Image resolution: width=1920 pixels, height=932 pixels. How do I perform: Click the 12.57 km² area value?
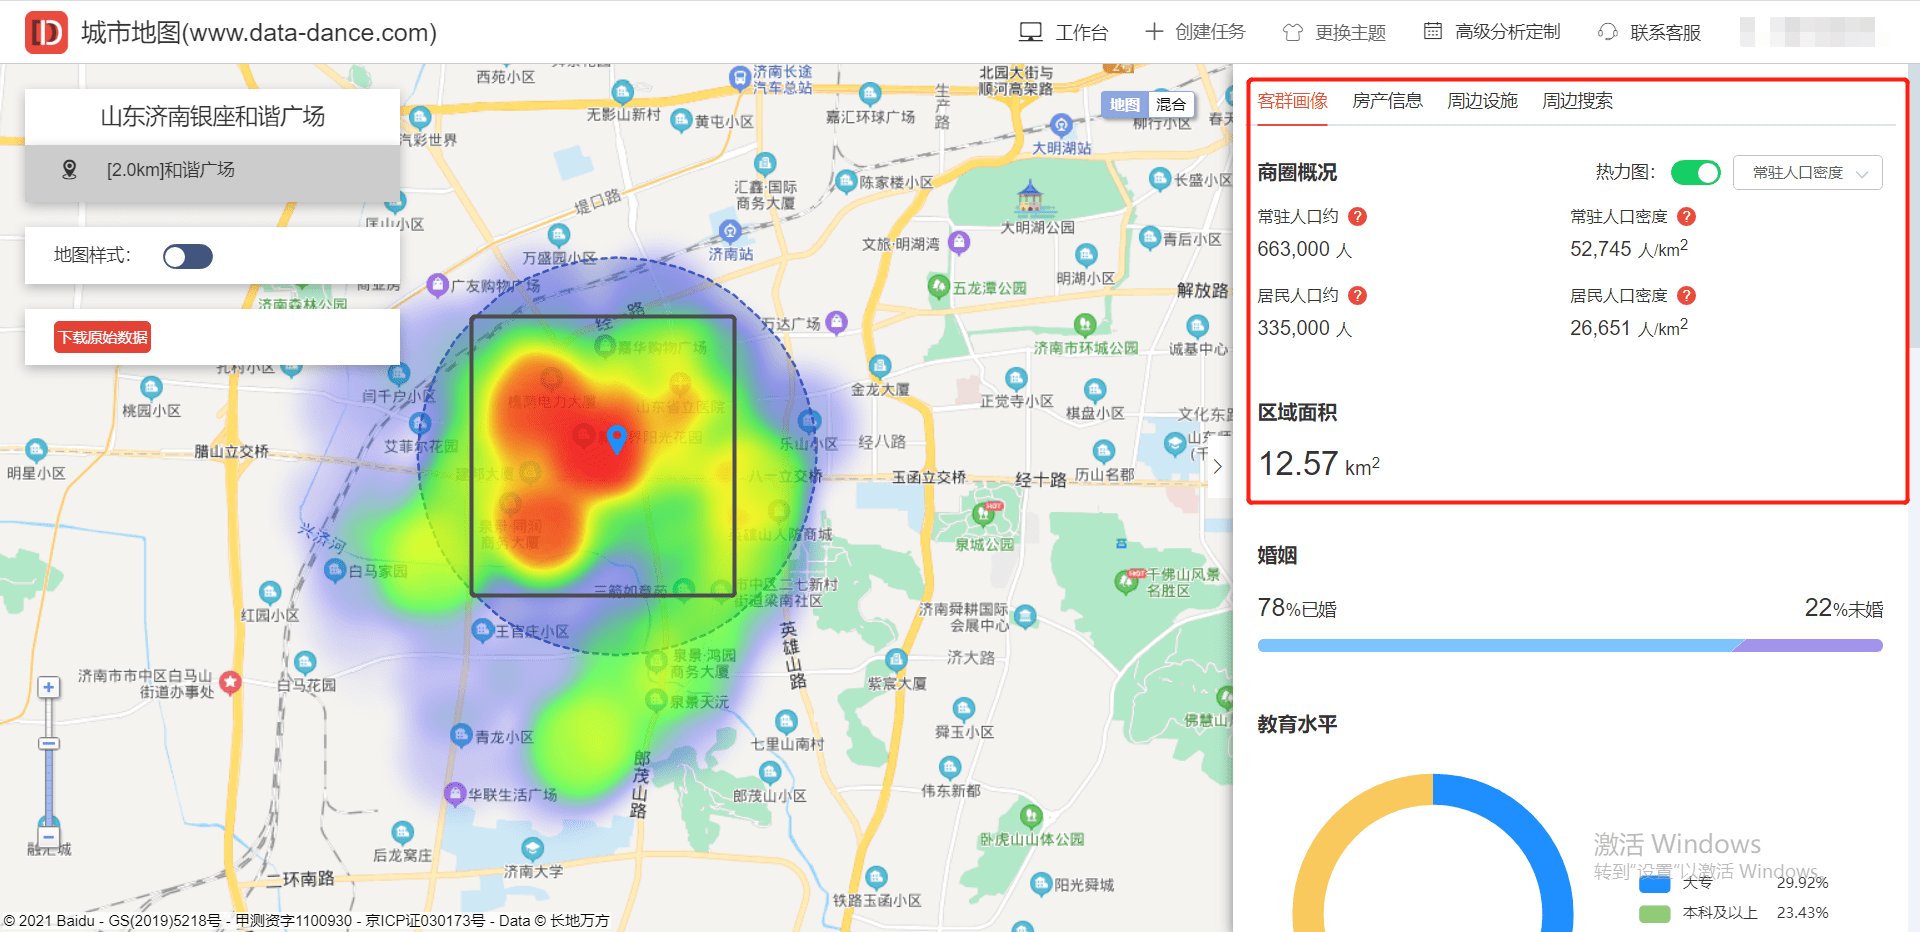(x=1319, y=463)
